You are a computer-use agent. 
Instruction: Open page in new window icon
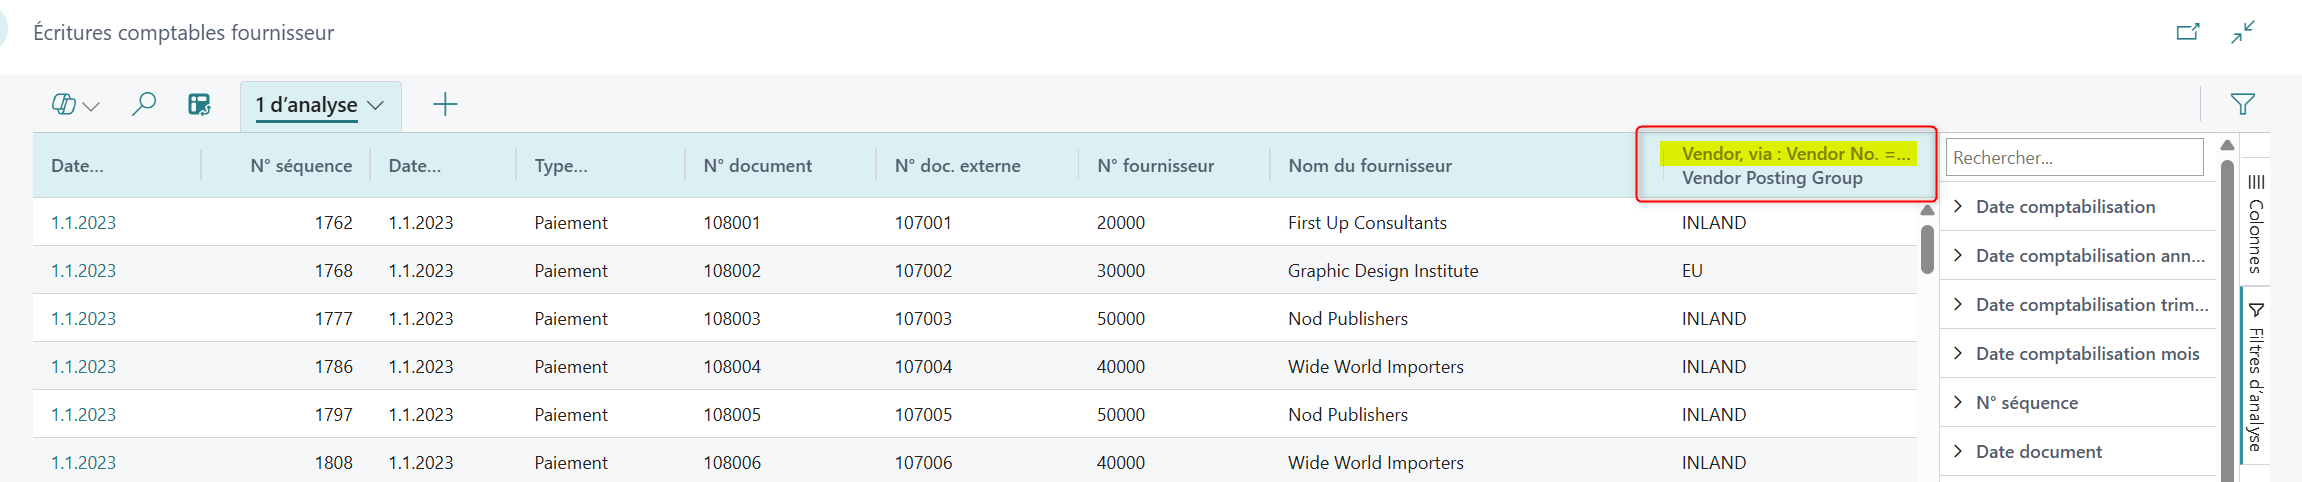pyautogui.click(x=2188, y=32)
